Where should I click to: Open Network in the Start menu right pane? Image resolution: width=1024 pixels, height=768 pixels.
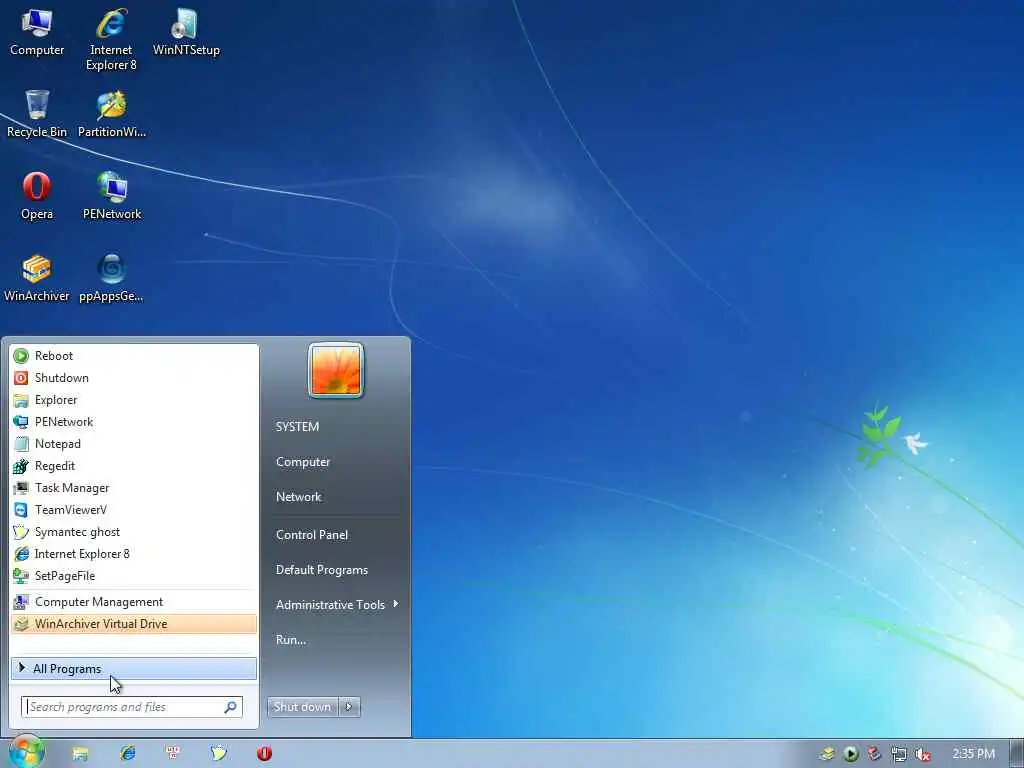point(298,497)
